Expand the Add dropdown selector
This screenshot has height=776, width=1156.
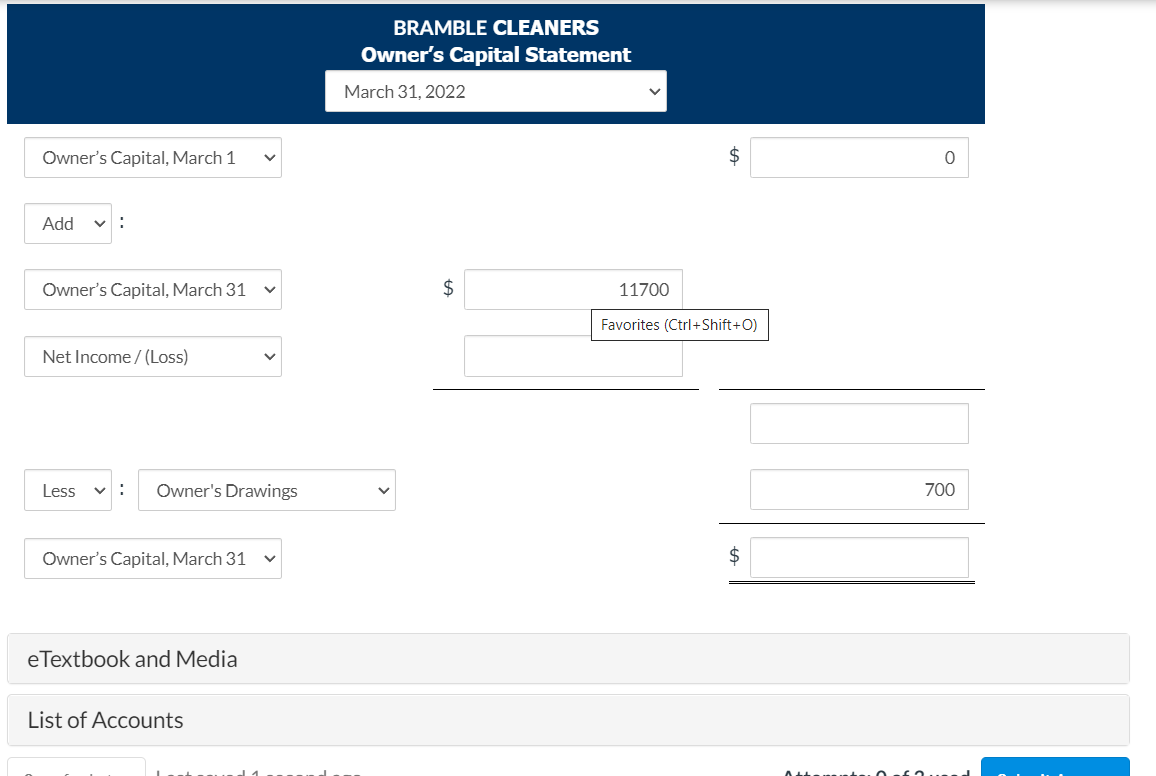coord(67,223)
